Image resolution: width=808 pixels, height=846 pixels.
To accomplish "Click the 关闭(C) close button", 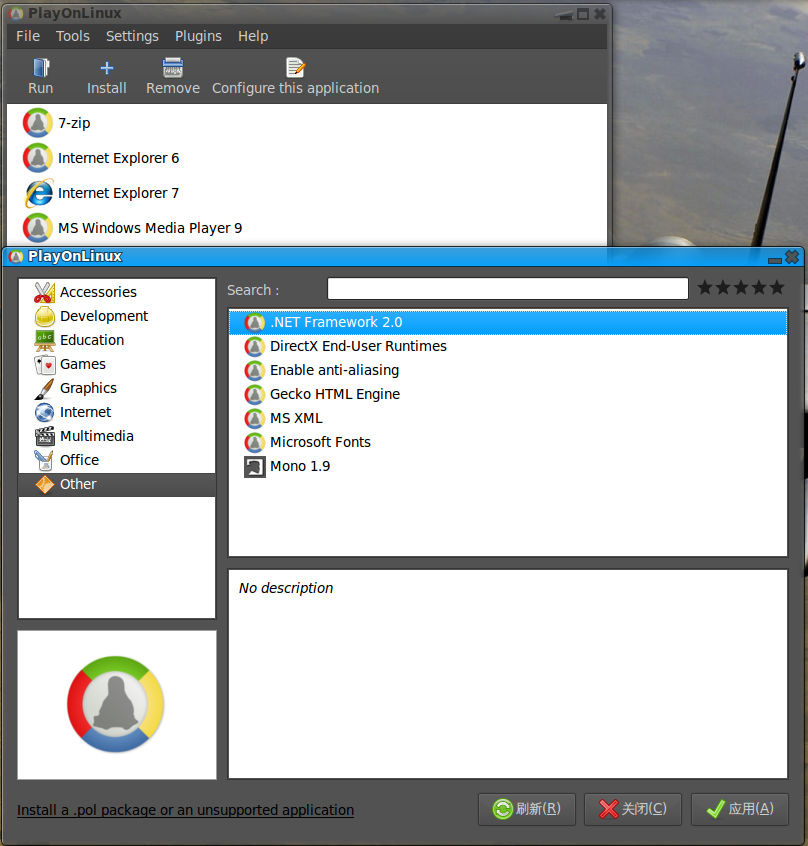I will click(633, 809).
